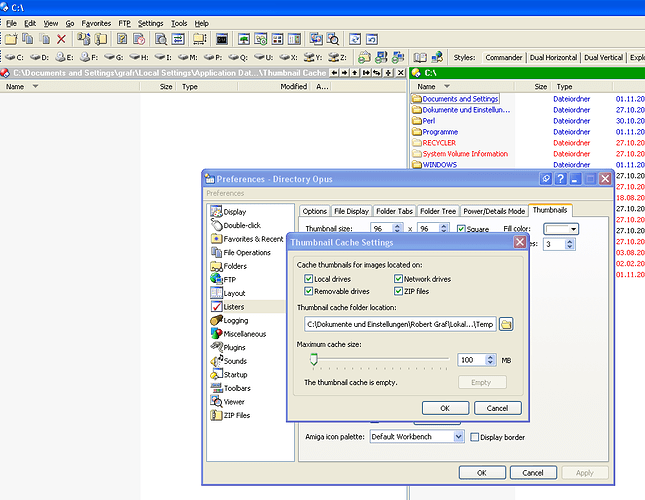Viewport: 645px width, 500px height.
Task: Toggle ZIP files checkbox
Action: (x=398, y=291)
